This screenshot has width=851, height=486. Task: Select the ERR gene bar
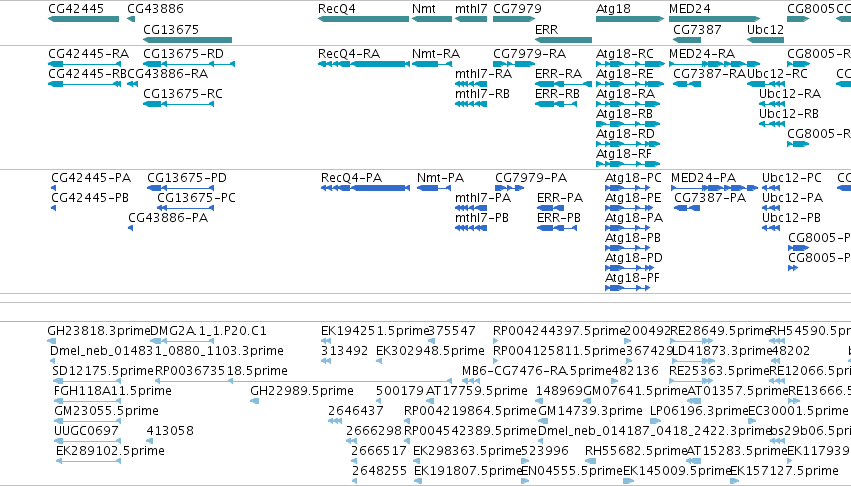(563, 40)
